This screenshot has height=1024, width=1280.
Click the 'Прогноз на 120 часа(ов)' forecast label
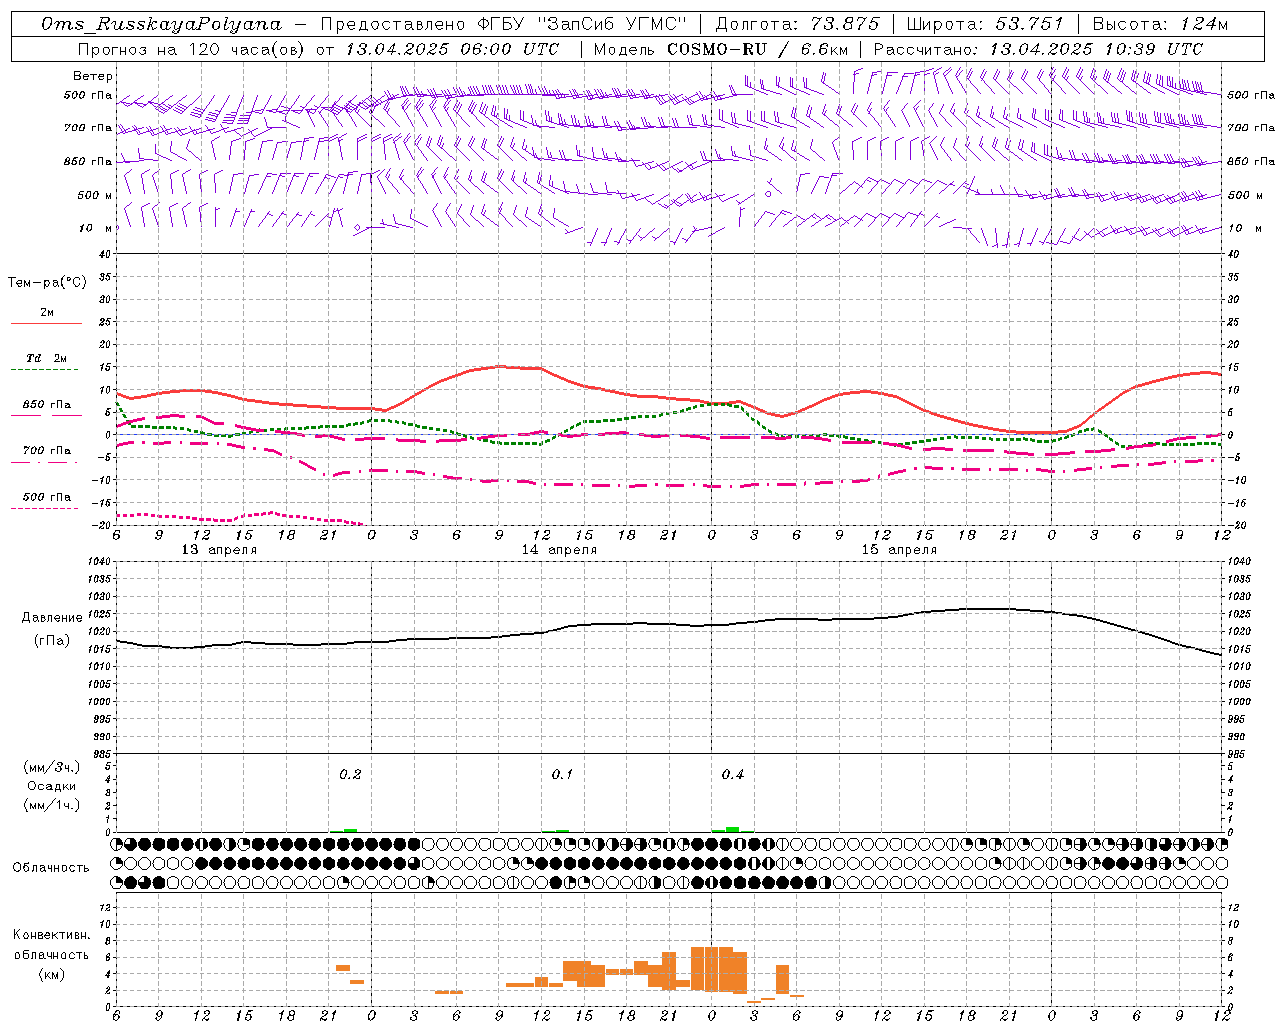point(192,48)
